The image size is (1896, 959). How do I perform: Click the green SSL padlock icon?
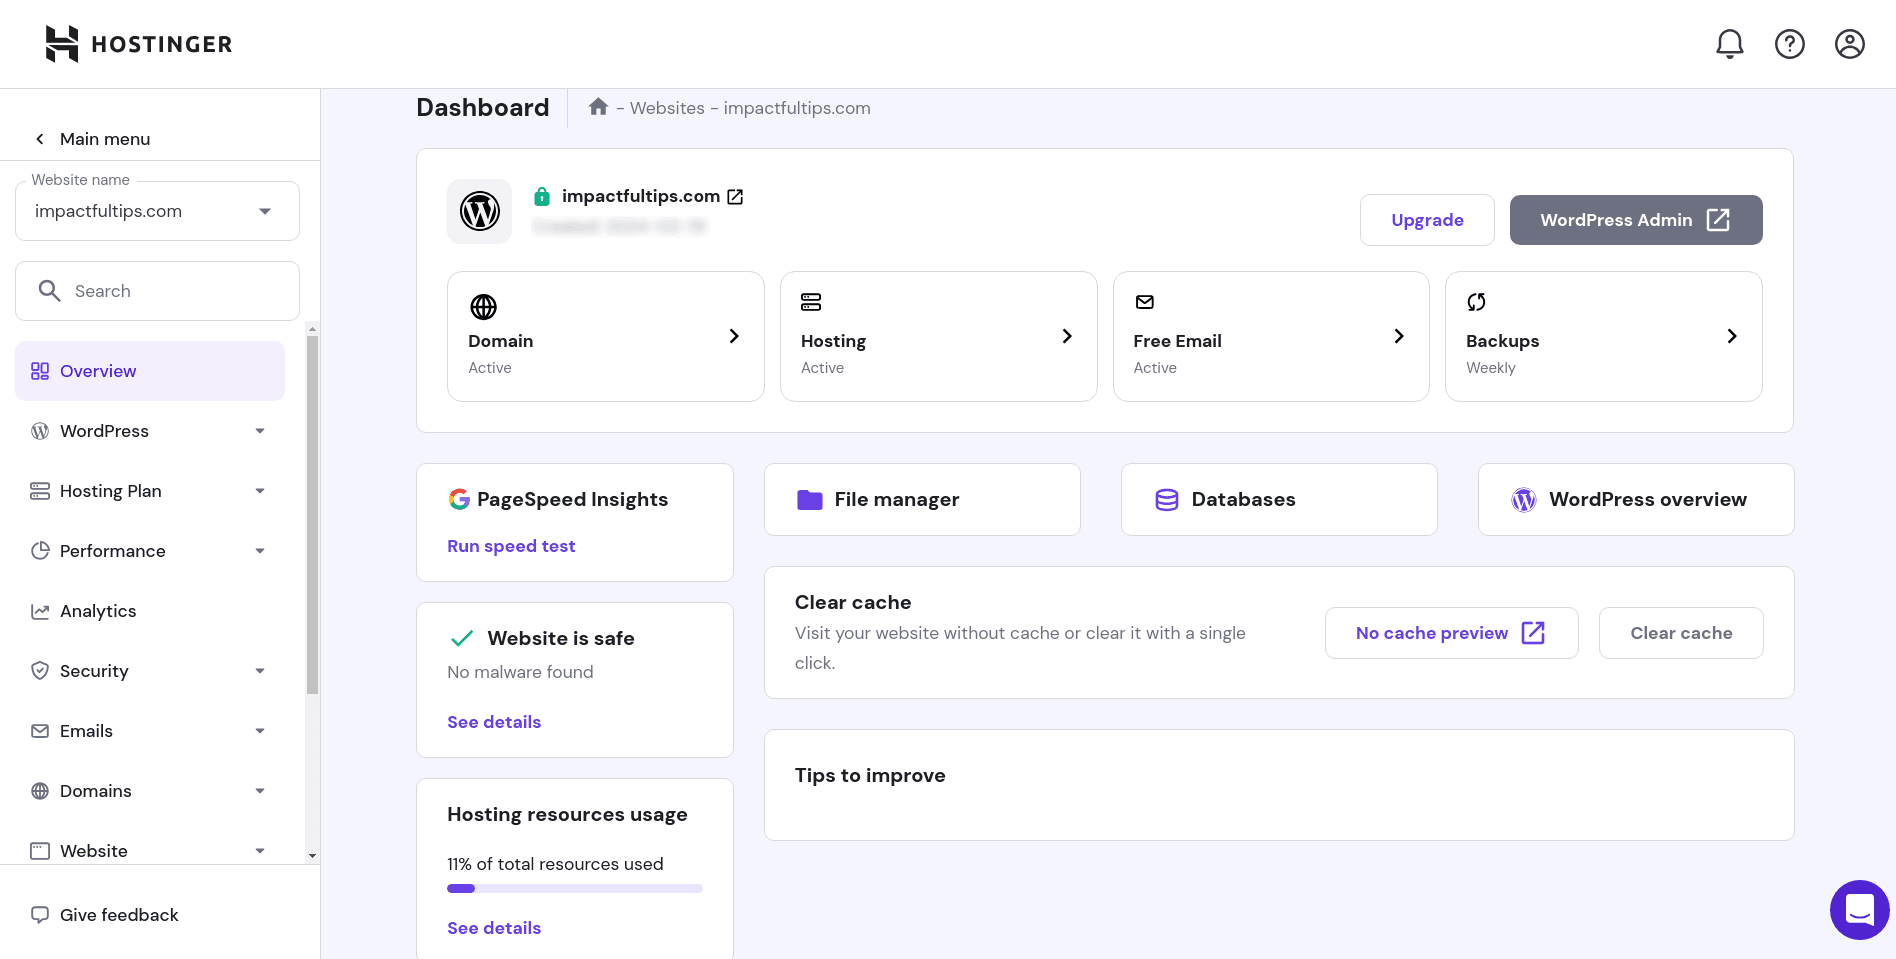[542, 196]
